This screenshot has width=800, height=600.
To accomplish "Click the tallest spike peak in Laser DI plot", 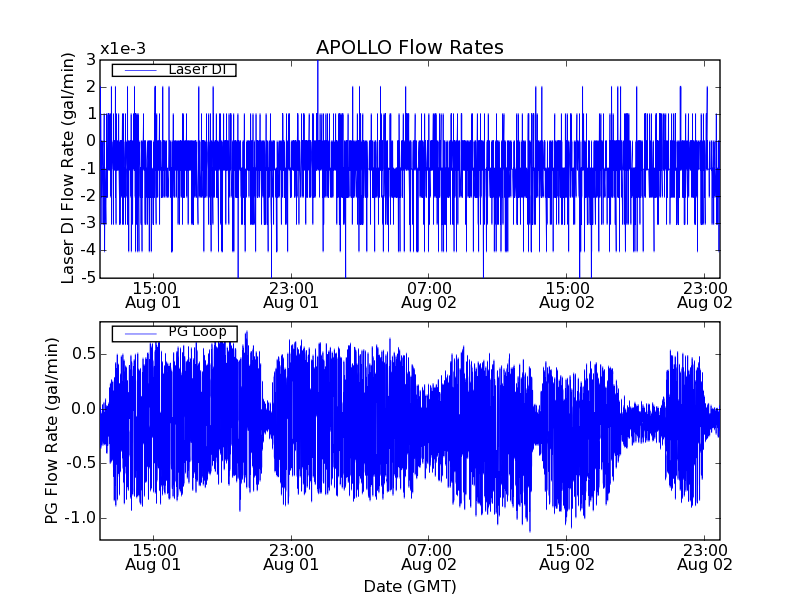I will coord(318,62).
